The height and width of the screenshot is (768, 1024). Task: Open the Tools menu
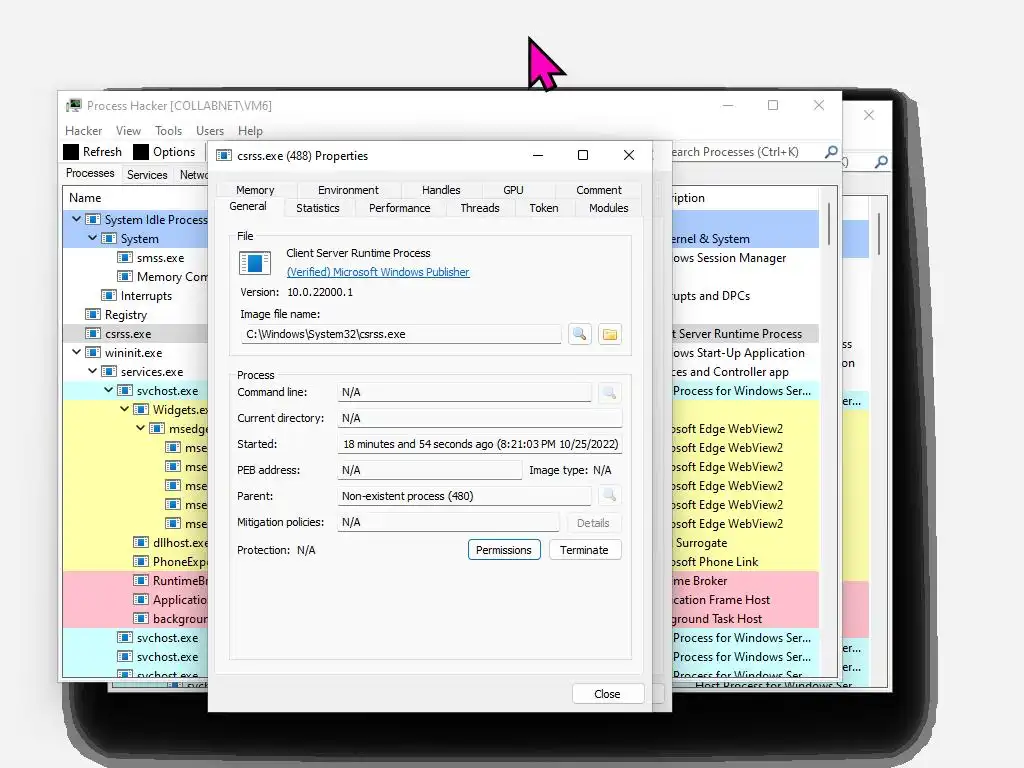[x=168, y=131]
